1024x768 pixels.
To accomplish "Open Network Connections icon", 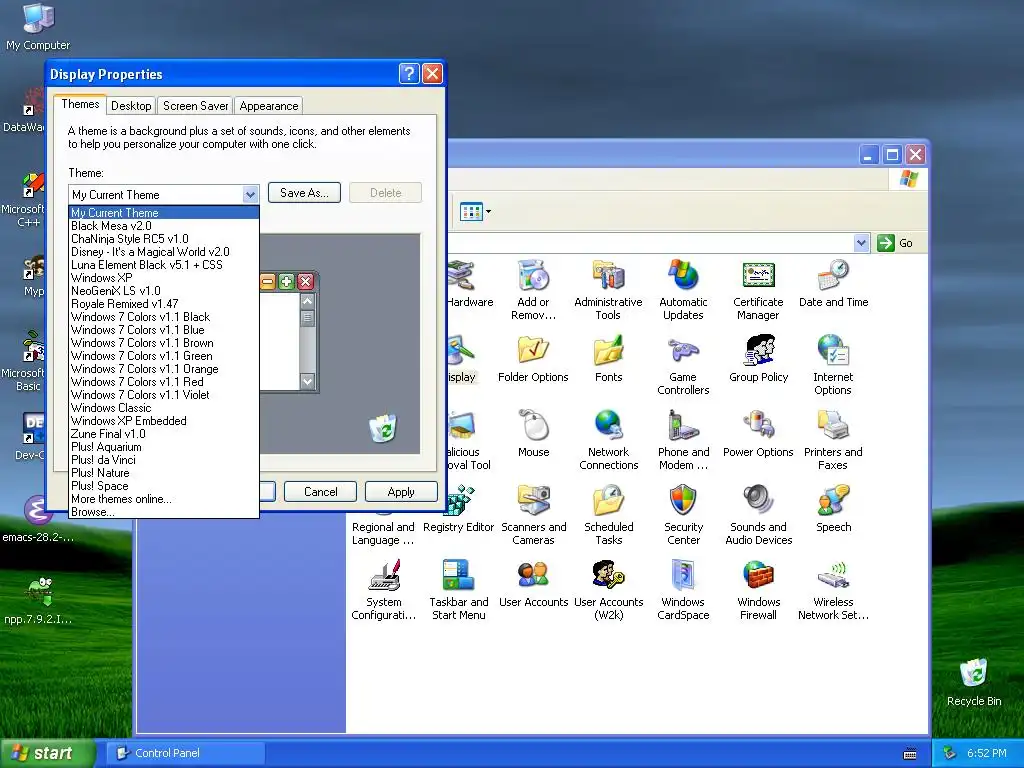I will click(x=608, y=440).
